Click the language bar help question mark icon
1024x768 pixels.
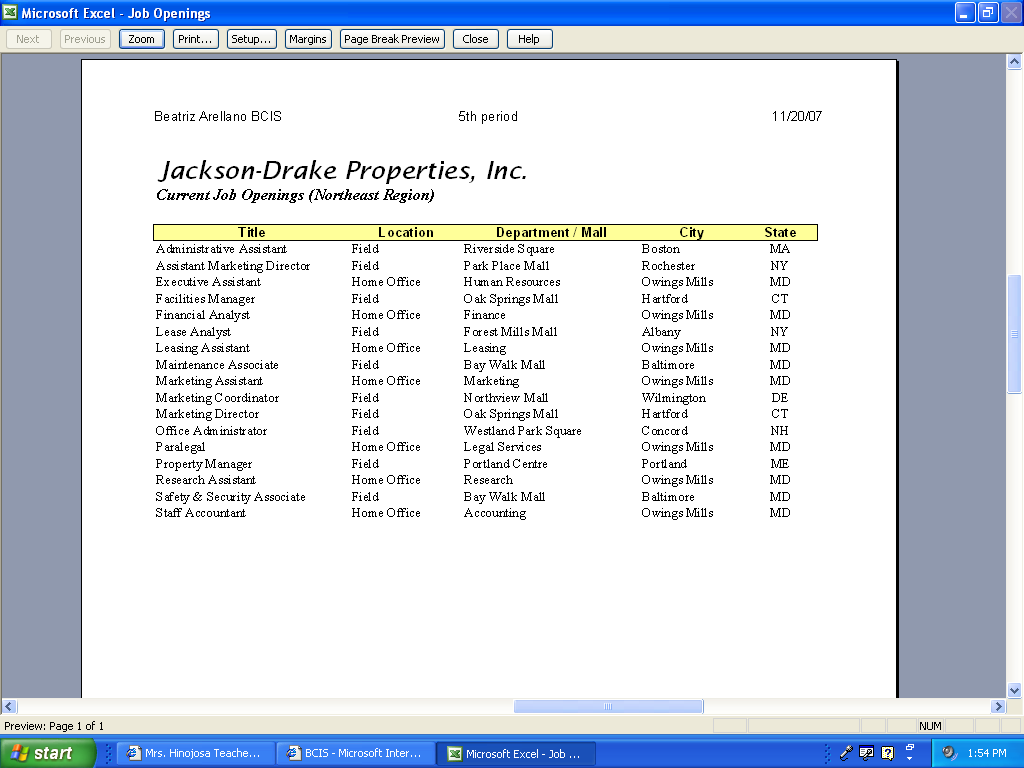tap(888, 753)
